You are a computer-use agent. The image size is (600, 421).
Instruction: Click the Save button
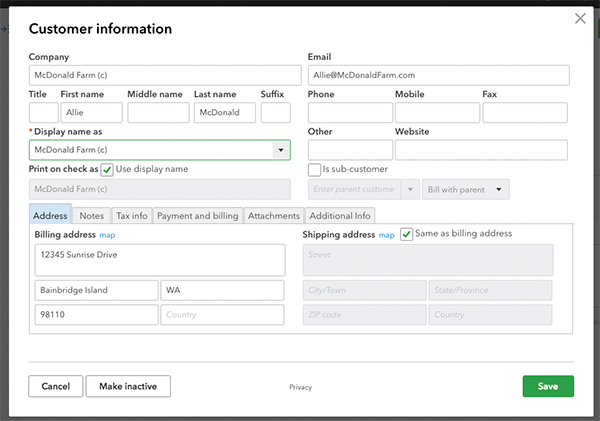click(547, 386)
